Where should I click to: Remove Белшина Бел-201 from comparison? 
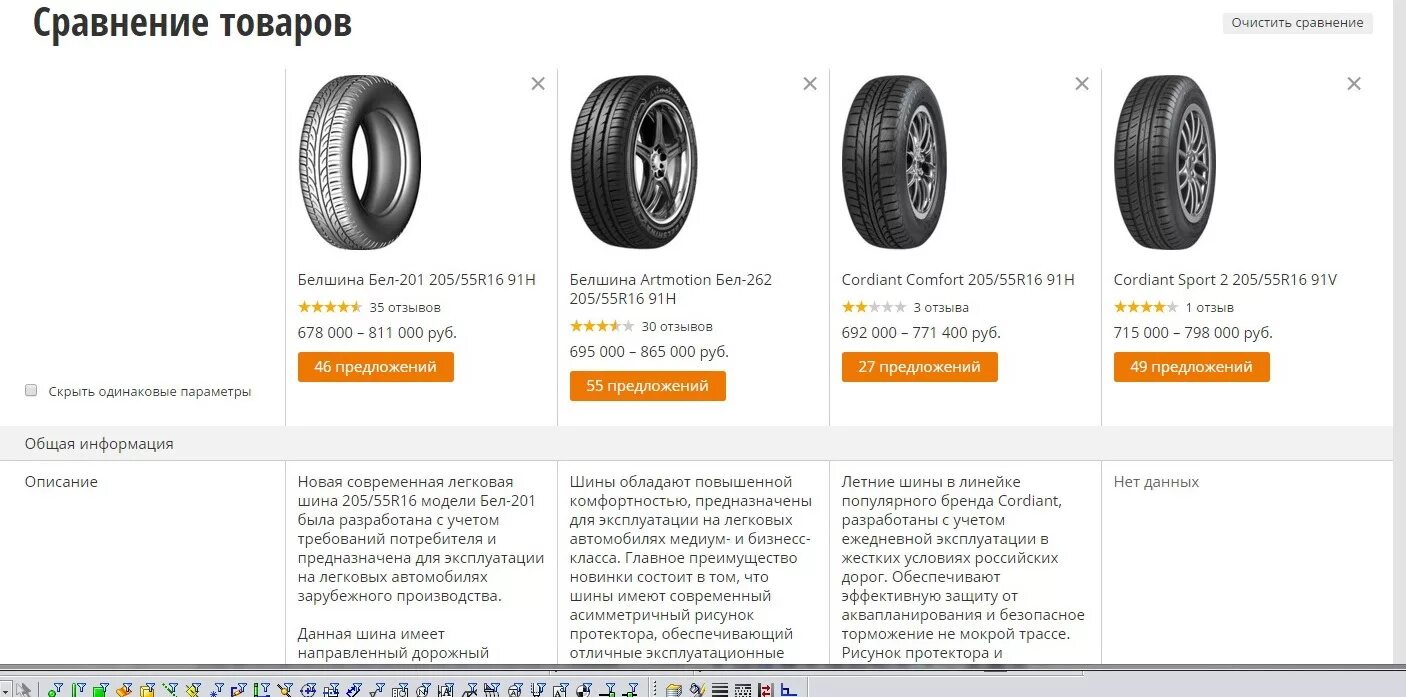pyautogui.click(x=538, y=84)
